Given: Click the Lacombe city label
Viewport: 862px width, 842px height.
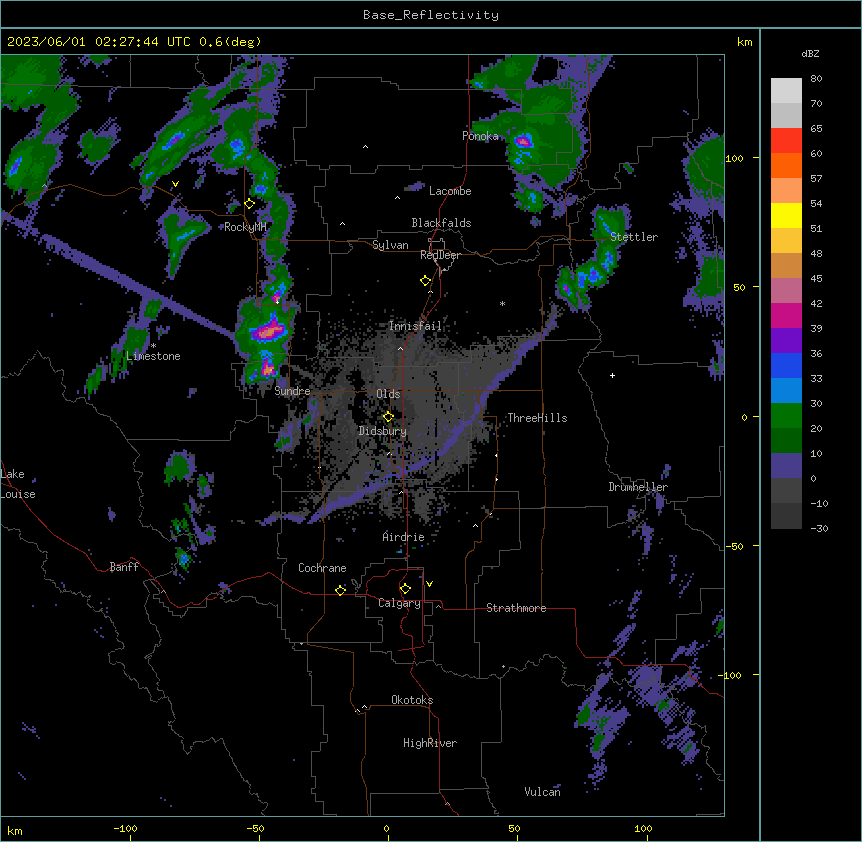Looking at the screenshot, I should (x=450, y=191).
